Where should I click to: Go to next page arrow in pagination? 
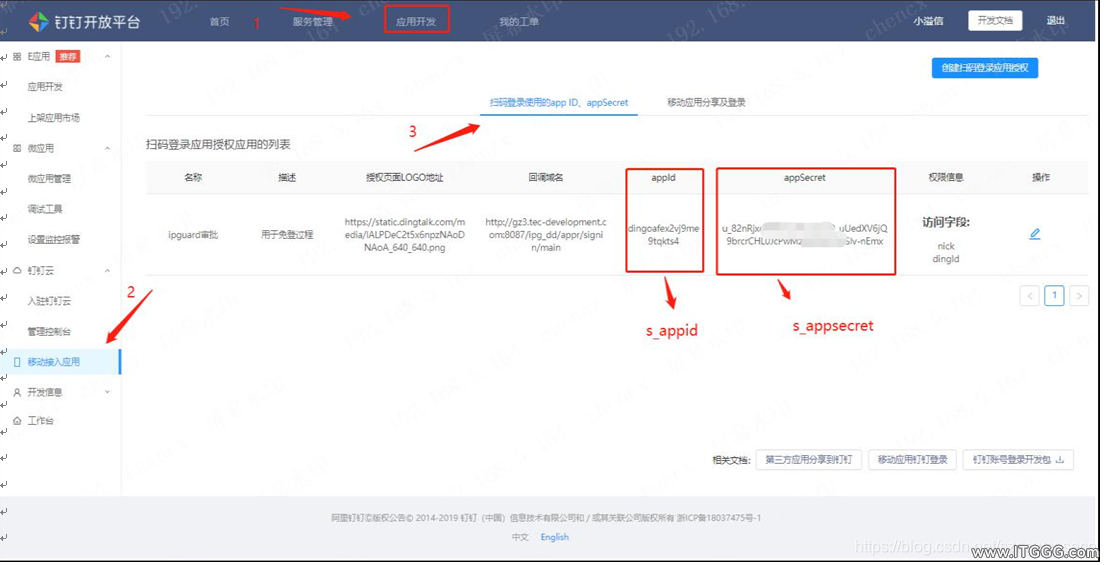point(1079,296)
